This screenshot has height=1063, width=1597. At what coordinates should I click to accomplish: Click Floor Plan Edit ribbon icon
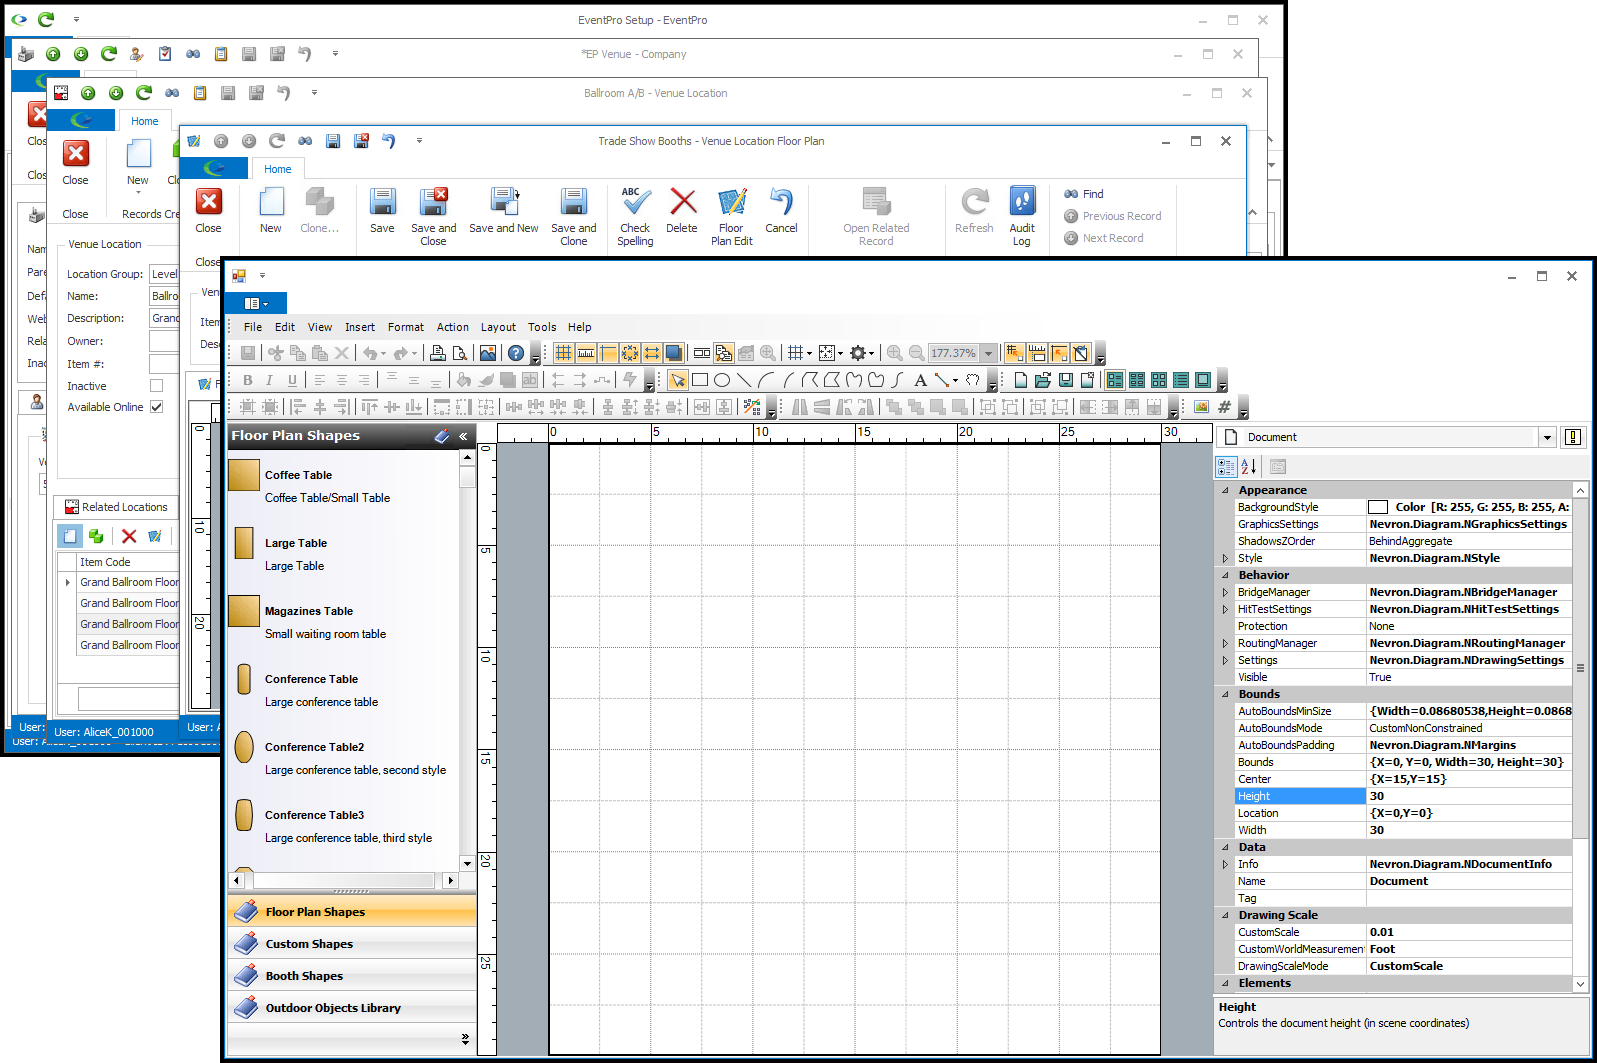click(732, 216)
